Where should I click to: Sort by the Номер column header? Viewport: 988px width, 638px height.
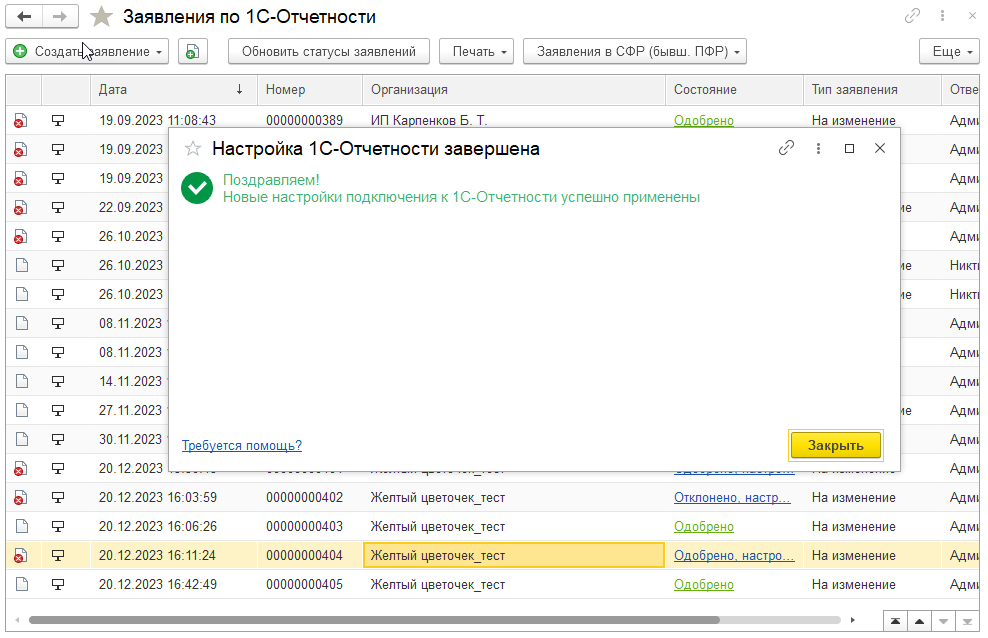[310, 89]
